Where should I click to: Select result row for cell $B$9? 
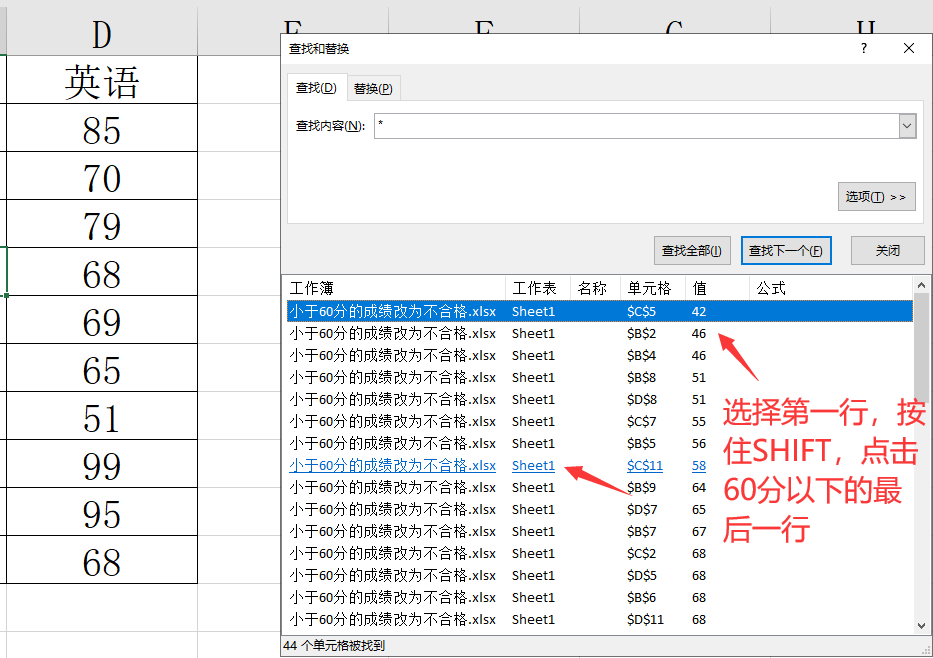pyautogui.click(x=599, y=487)
